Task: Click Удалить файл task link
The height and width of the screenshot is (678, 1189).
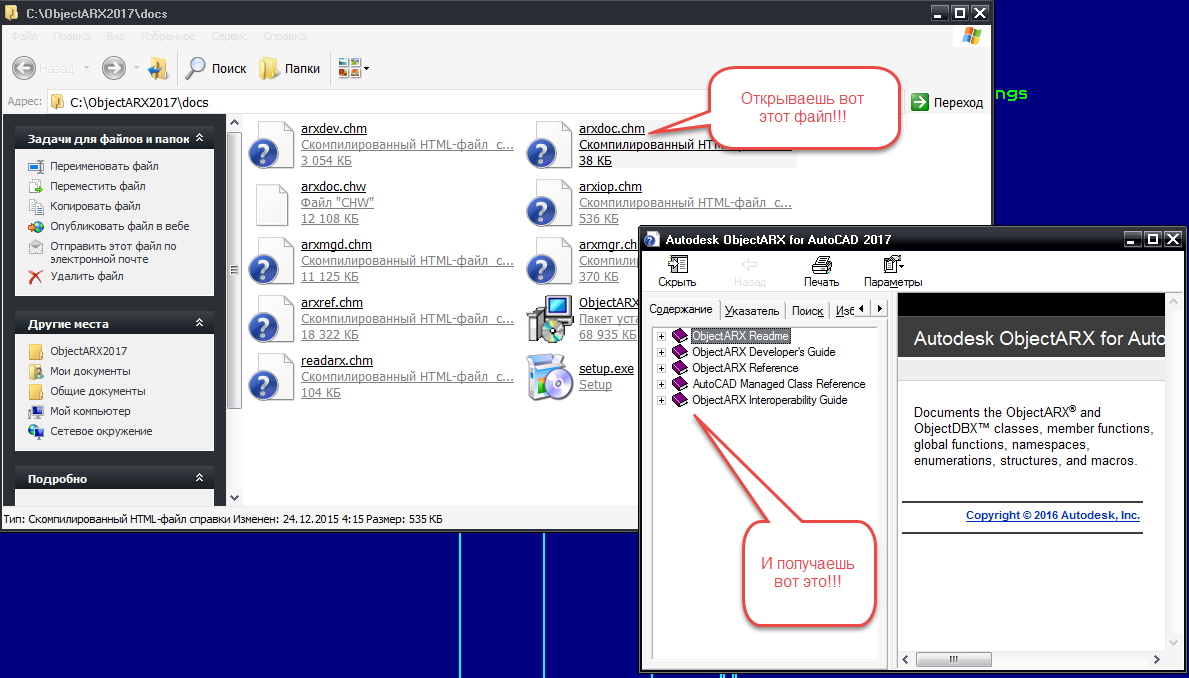Action: 86,276
